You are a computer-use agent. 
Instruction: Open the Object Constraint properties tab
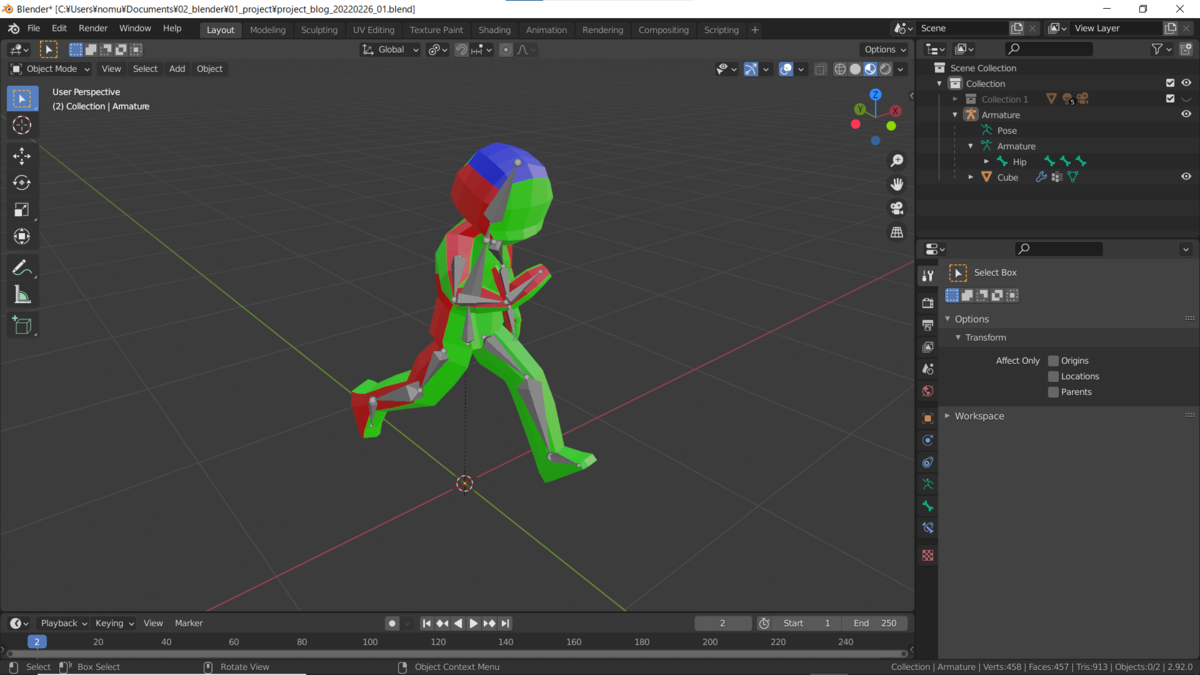click(x=928, y=462)
